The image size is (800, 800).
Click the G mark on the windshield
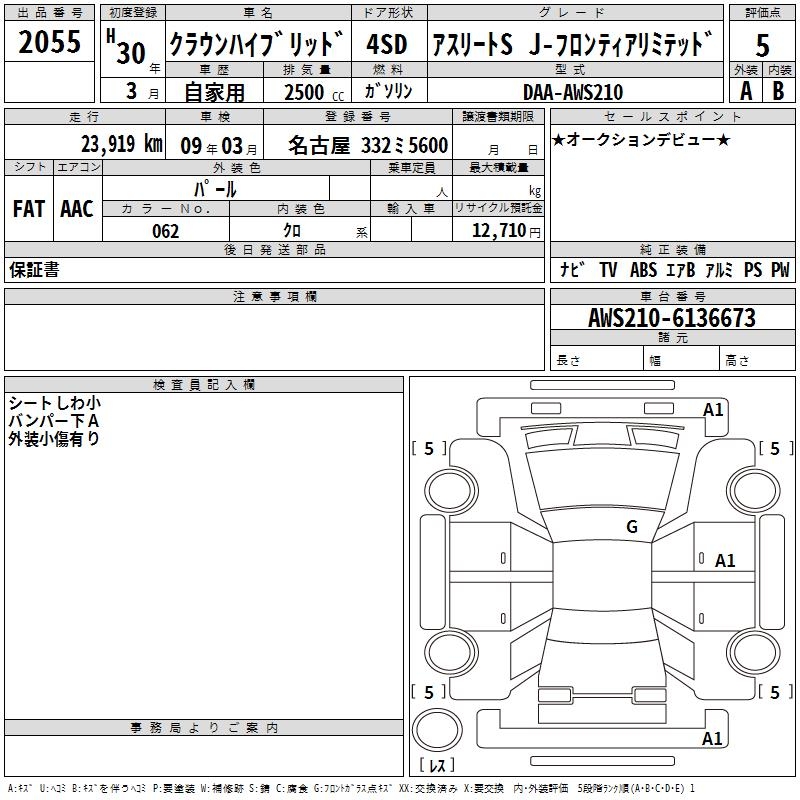(x=631, y=527)
